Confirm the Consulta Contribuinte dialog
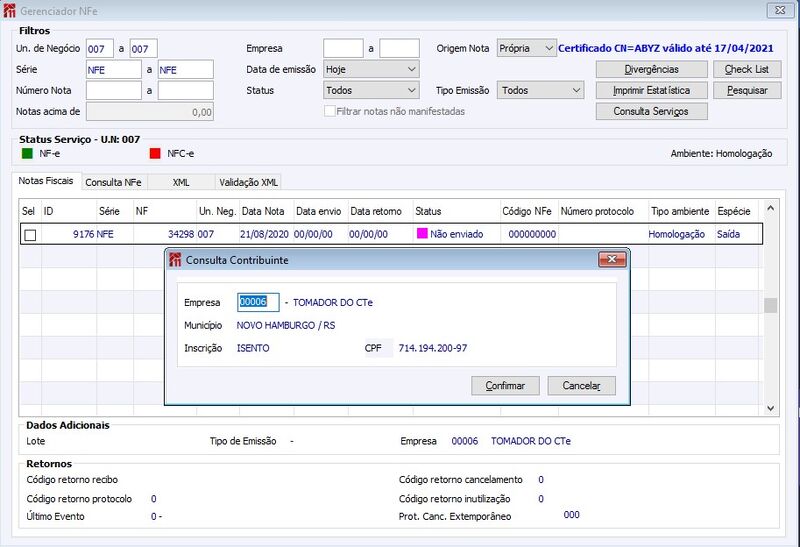Screen dimensions: 800x547 (505, 386)
